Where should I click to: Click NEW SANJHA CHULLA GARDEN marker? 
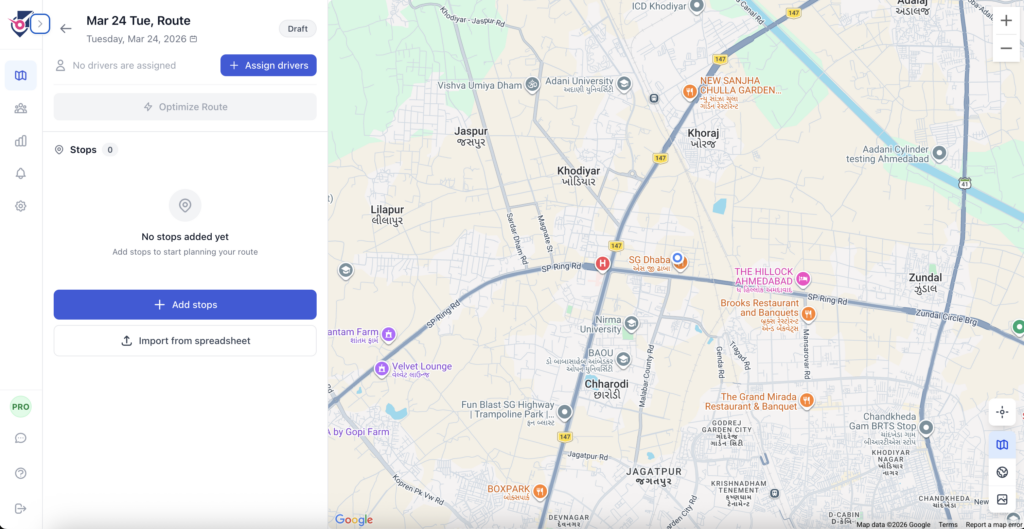[x=690, y=91]
